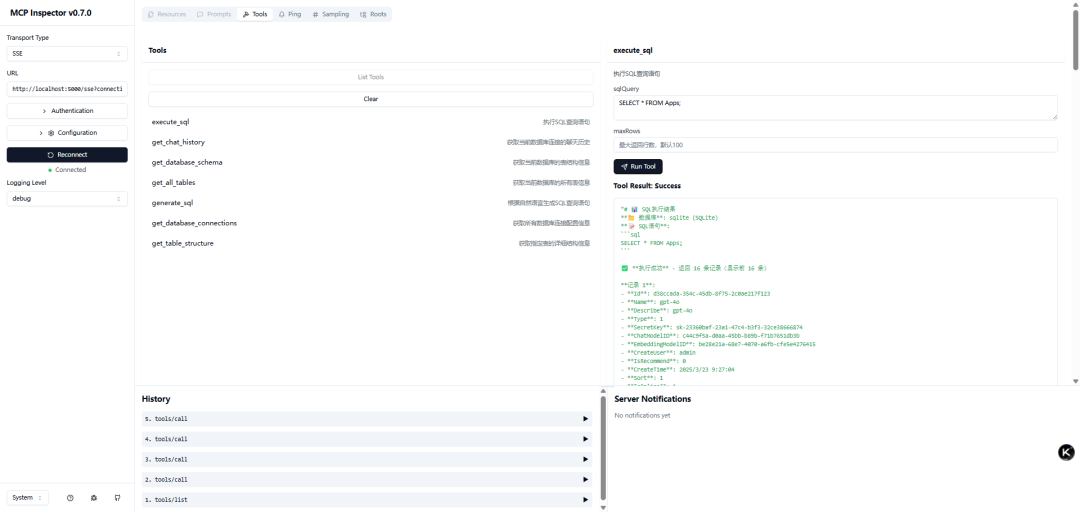The image size is (1080, 512).
Task: Select the get_database_schema tool
Action: (x=371, y=163)
